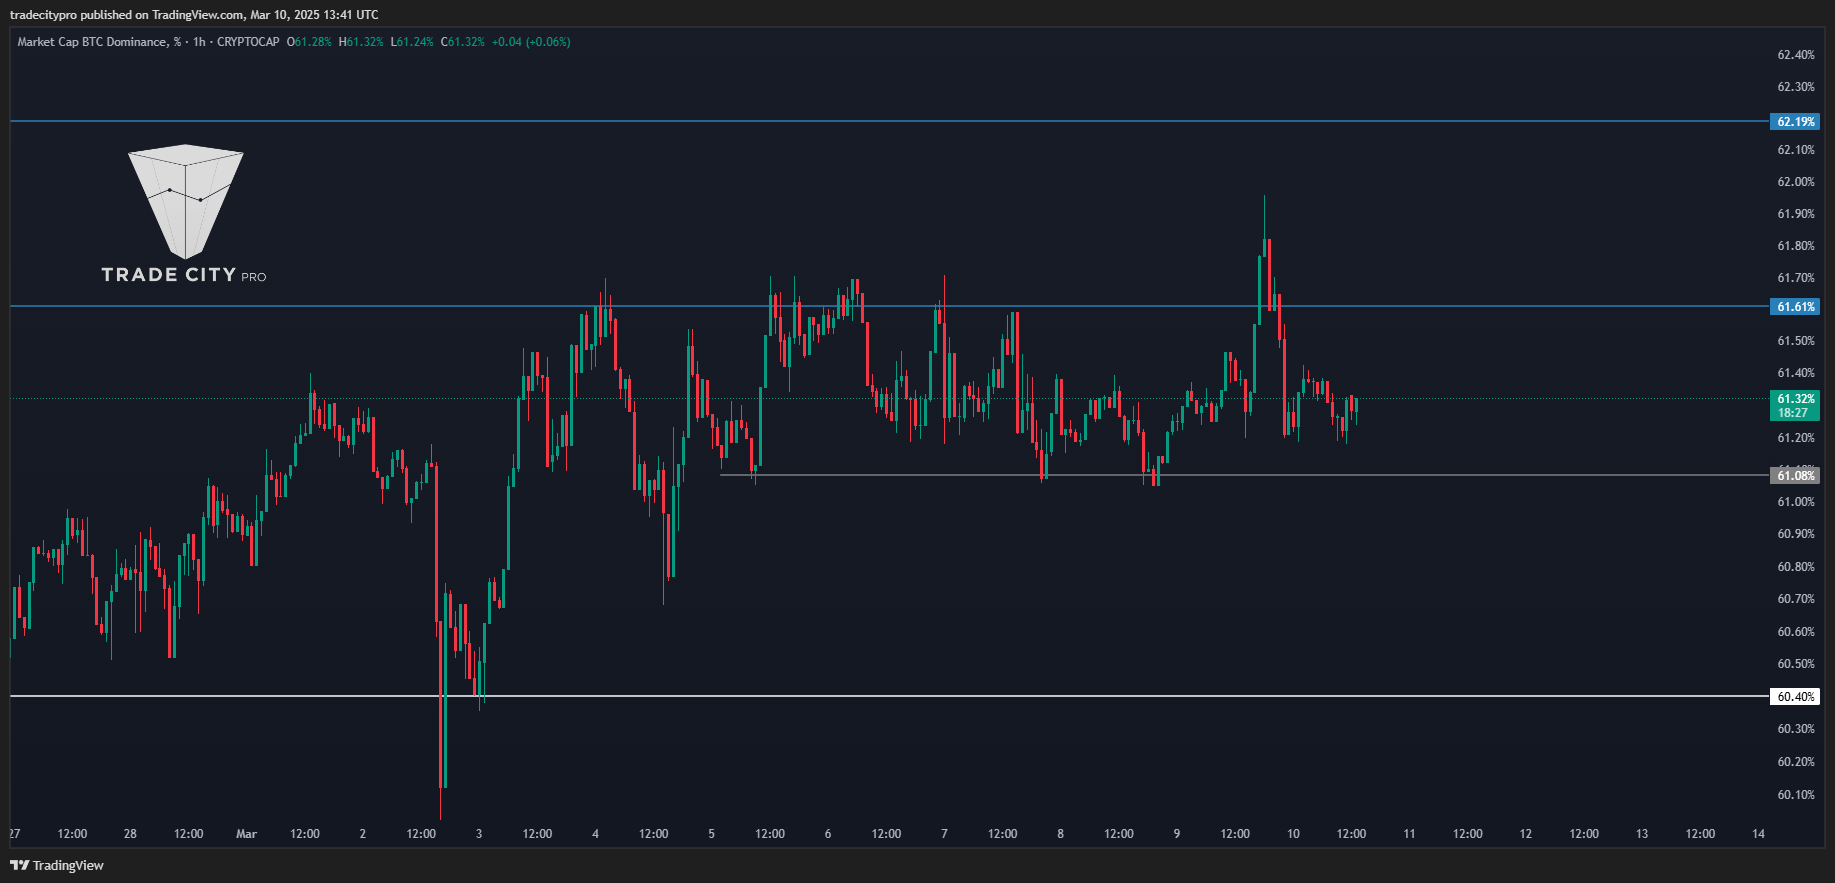This screenshot has height=883, width=1835.
Task: Select the blue horizontal line at 61.61%
Action: 890,306
